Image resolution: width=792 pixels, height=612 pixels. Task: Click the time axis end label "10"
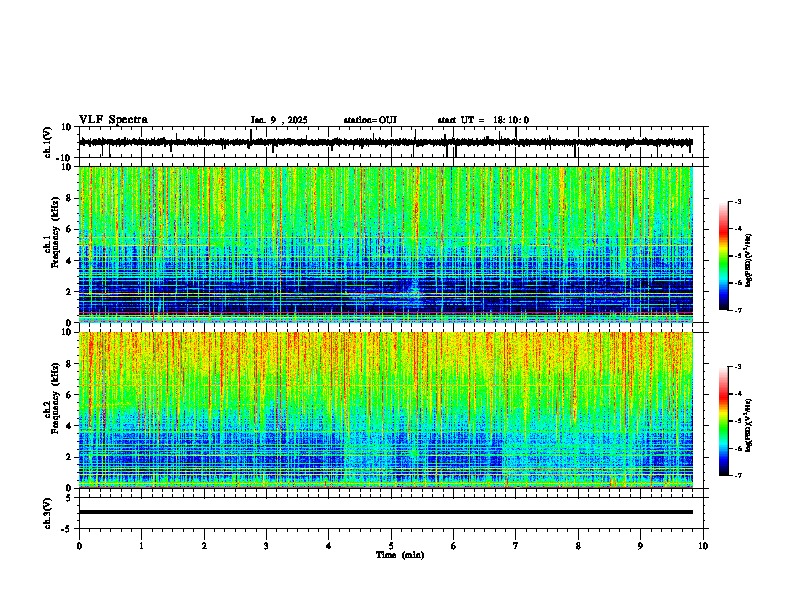point(703,546)
